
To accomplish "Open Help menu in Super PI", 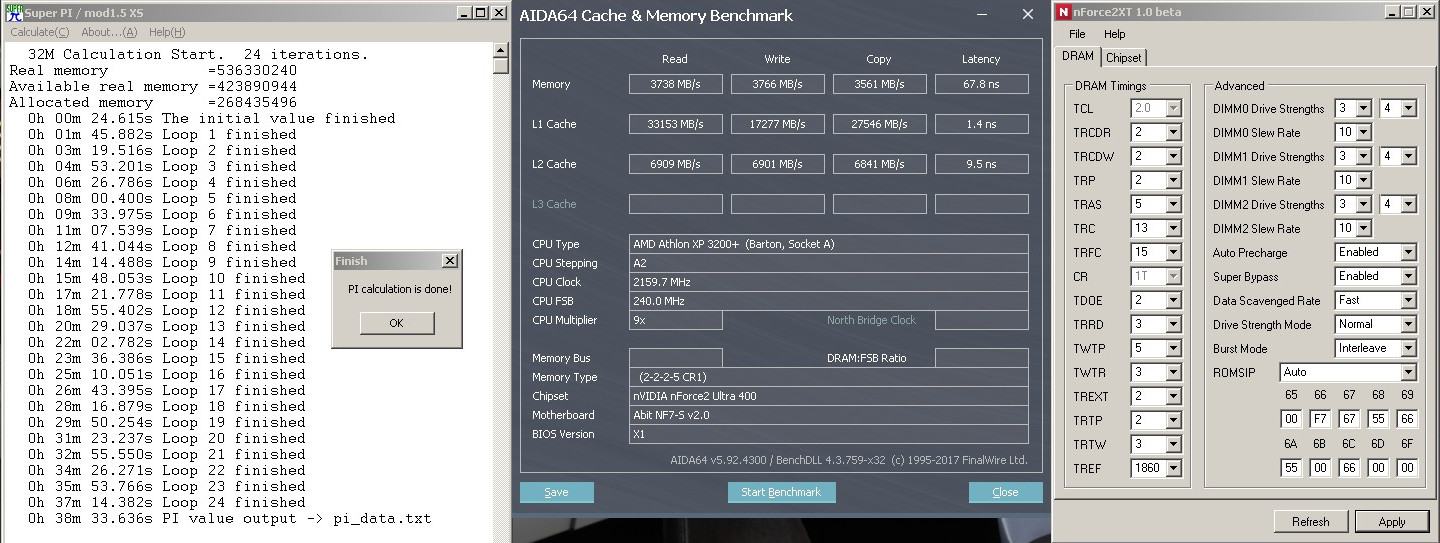I will click(166, 32).
